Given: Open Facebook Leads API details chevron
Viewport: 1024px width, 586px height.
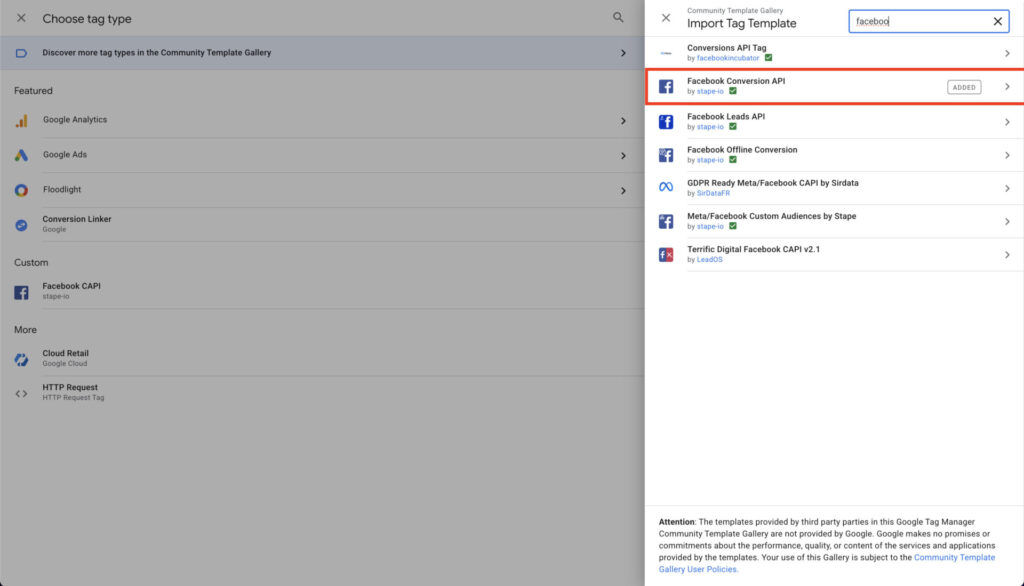Looking at the screenshot, I should [x=1006, y=122].
